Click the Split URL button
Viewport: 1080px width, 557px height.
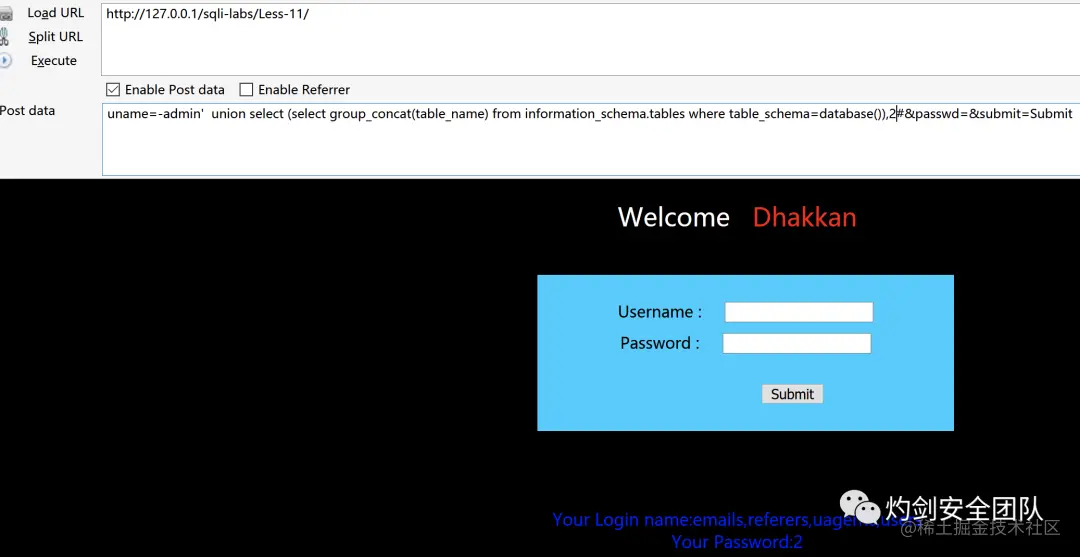click(55, 37)
